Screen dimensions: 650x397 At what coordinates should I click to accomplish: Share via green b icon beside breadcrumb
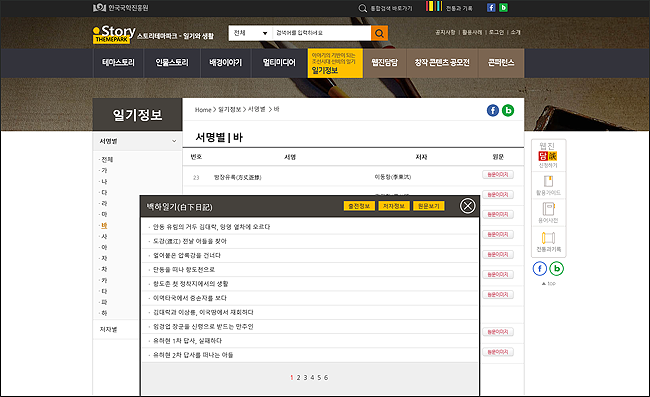tap(508, 110)
